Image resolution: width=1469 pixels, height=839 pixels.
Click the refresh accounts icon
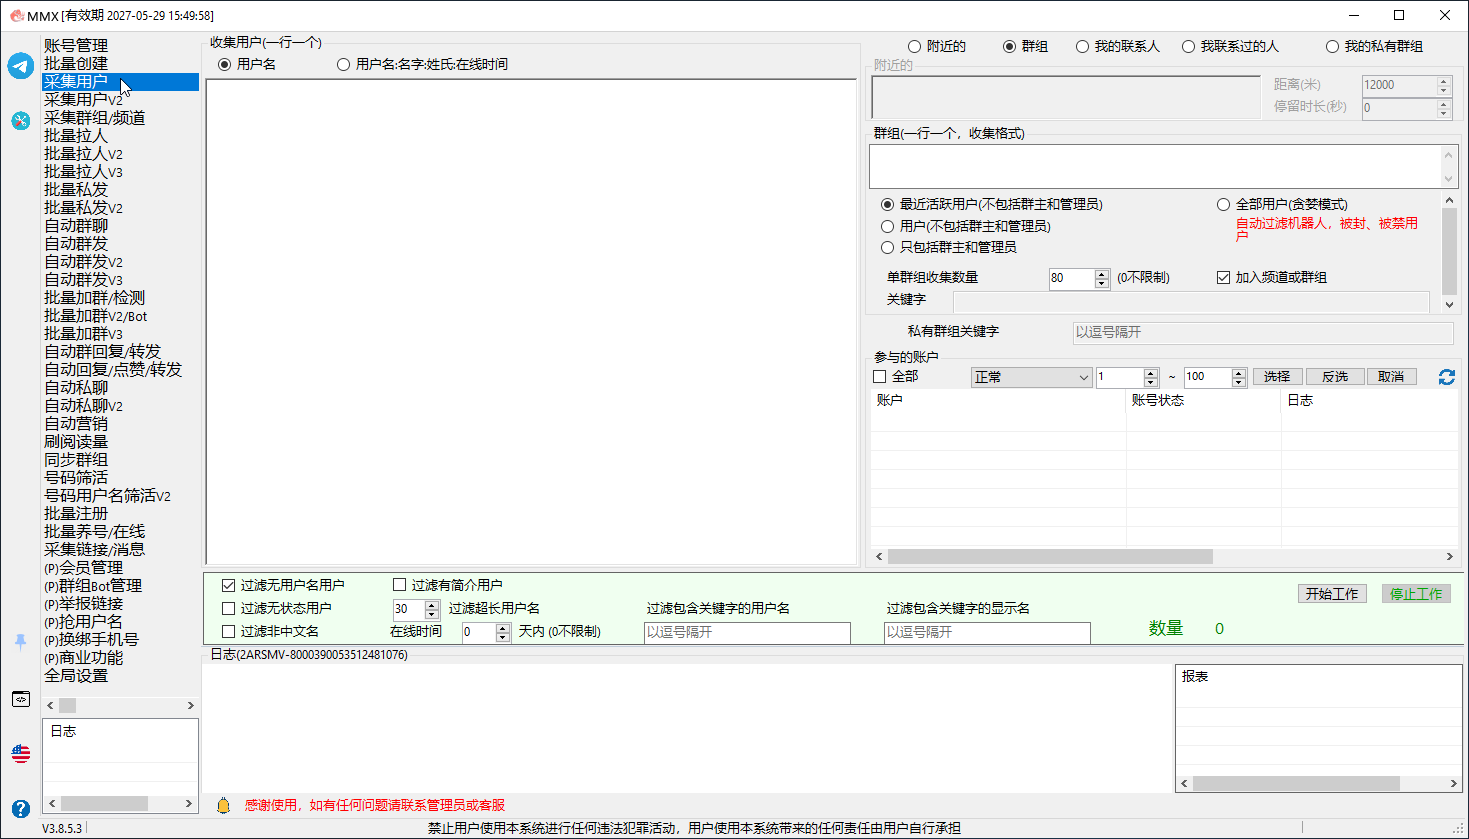(x=1446, y=377)
